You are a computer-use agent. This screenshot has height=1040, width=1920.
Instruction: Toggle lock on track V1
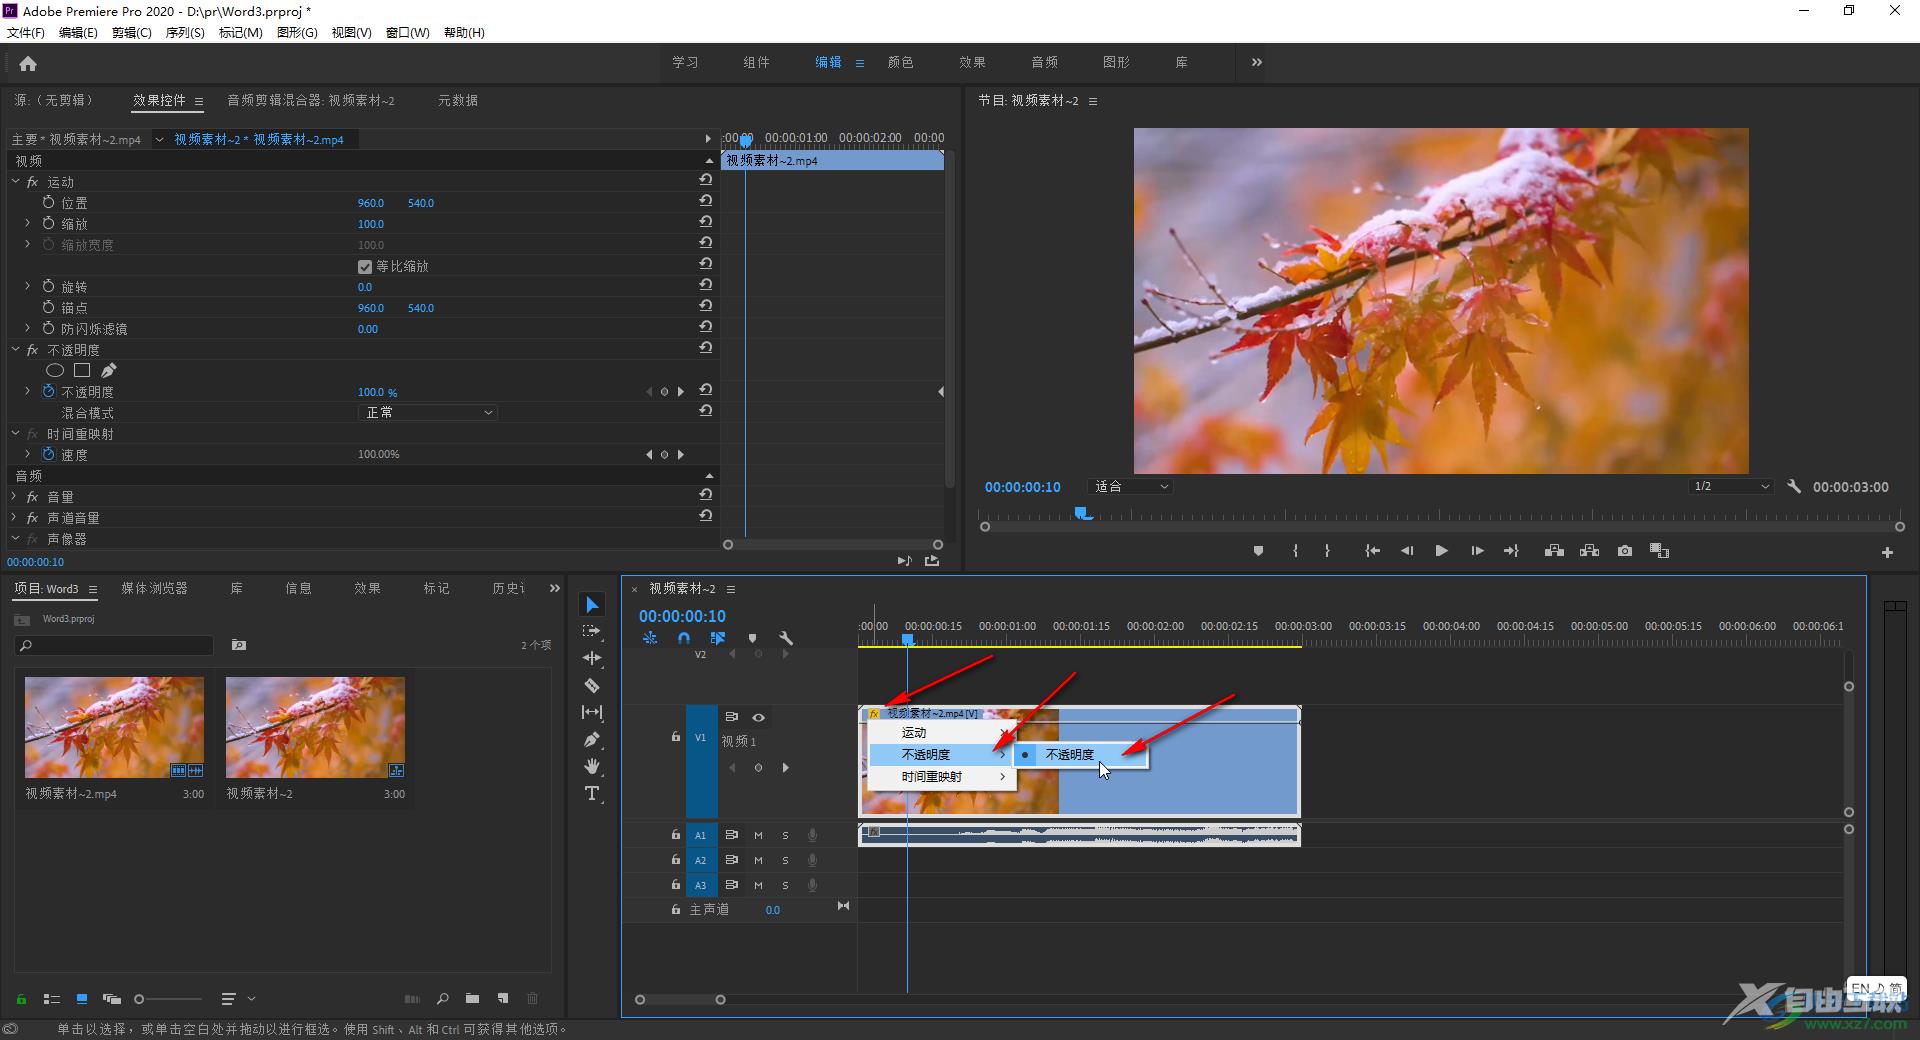coord(676,737)
